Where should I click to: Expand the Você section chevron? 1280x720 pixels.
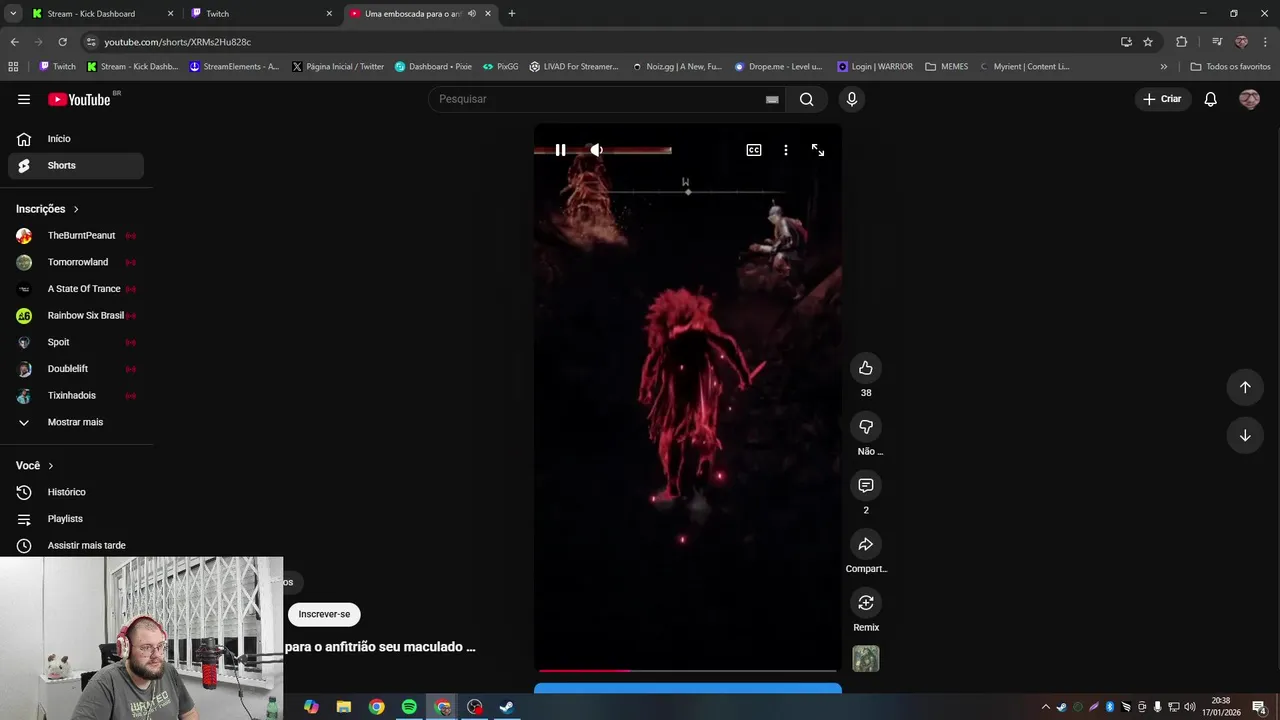tap(51, 466)
